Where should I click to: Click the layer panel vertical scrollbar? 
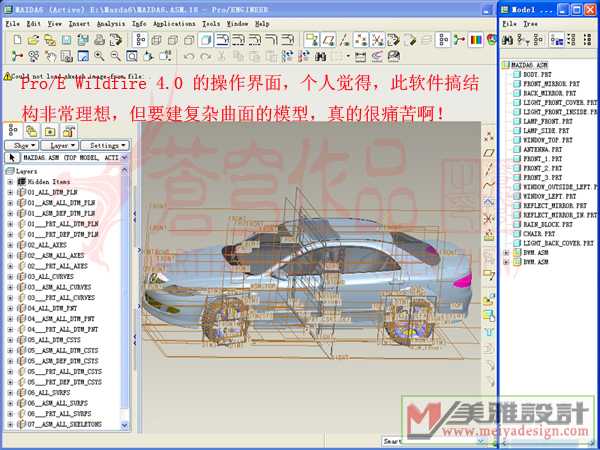[x=125, y=300]
